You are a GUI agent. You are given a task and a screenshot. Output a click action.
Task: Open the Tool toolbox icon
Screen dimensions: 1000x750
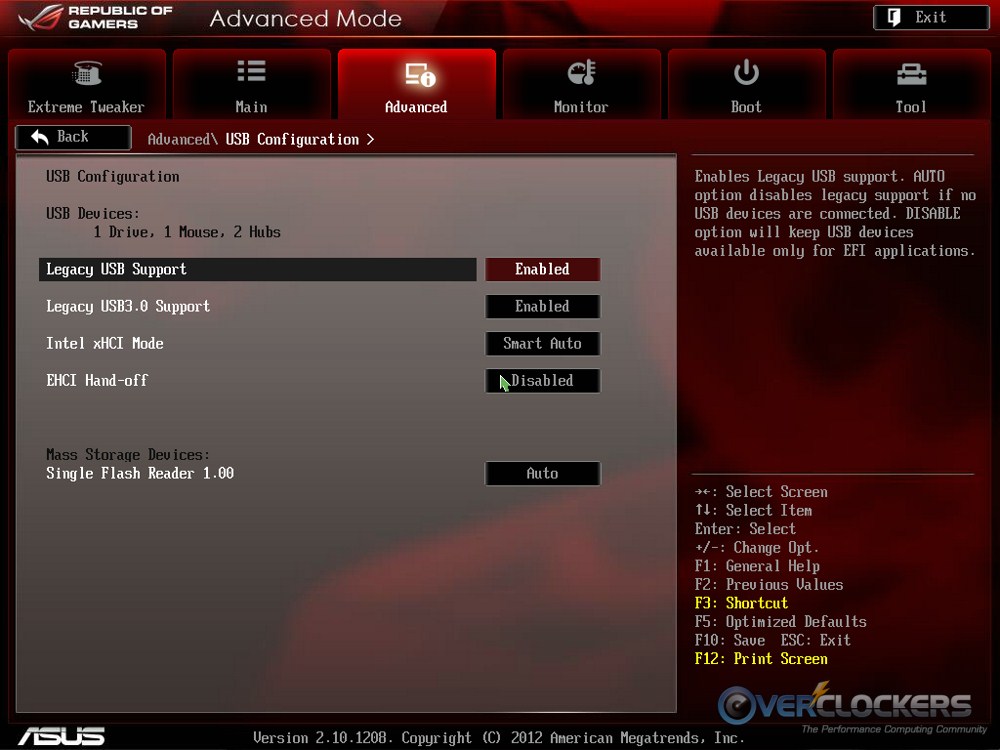coord(911,74)
